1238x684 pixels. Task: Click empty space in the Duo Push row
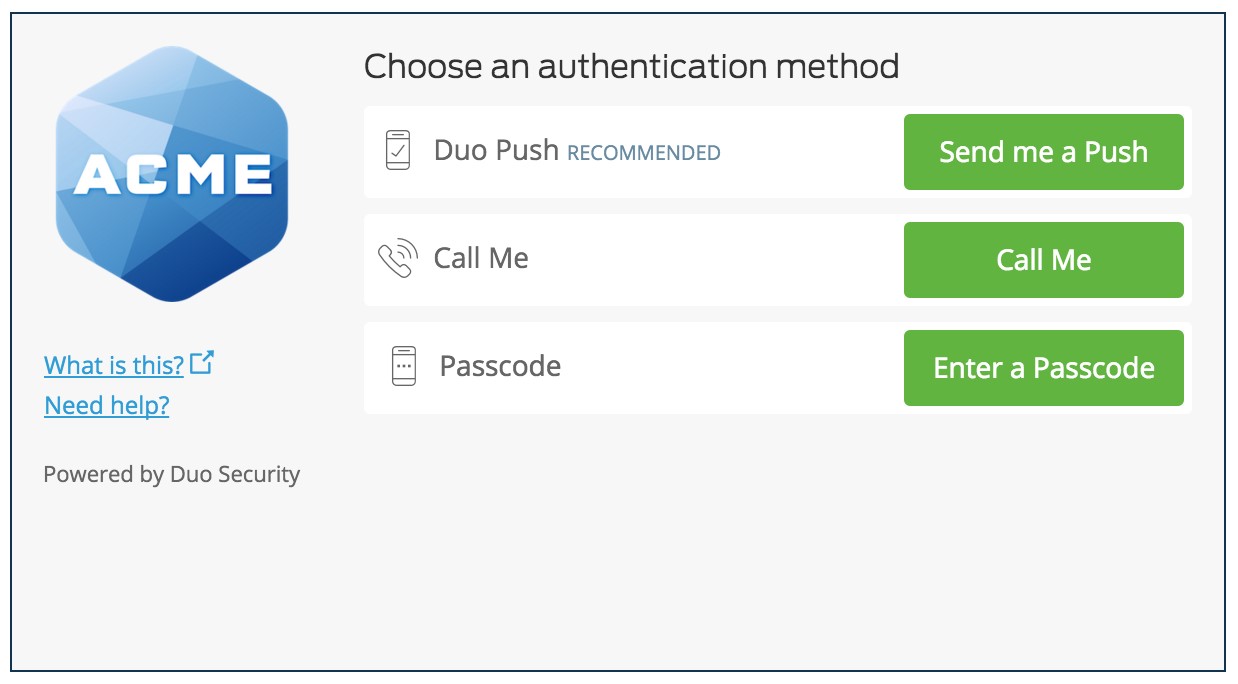(810, 152)
